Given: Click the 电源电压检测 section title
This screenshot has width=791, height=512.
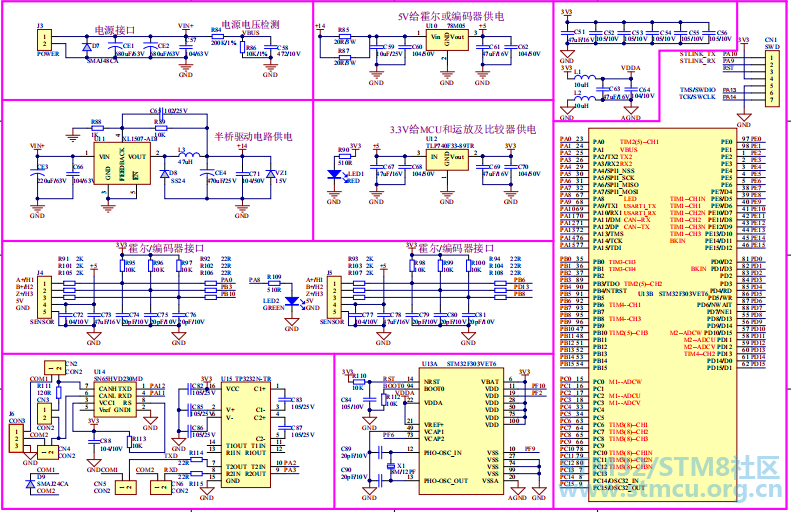Looking at the screenshot, I should click(251, 24).
